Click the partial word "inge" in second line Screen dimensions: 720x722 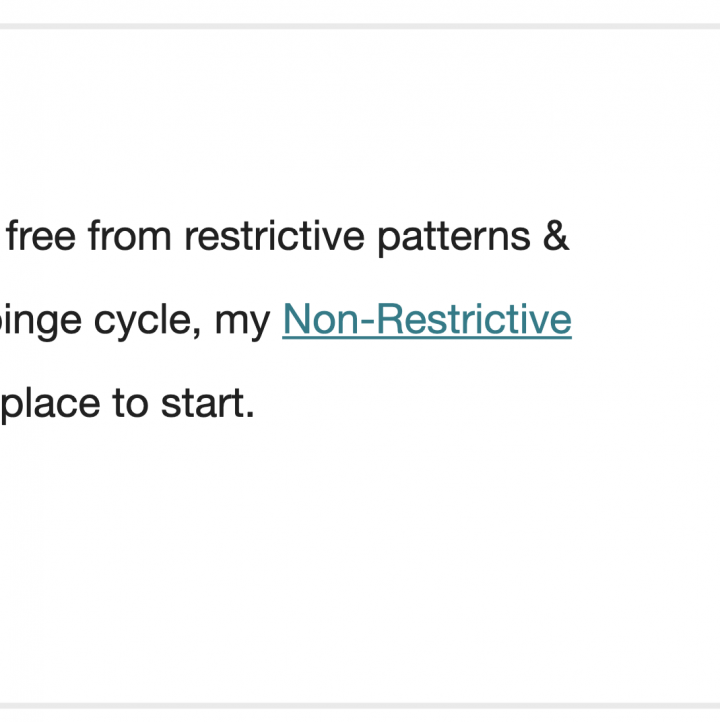tap(41, 322)
